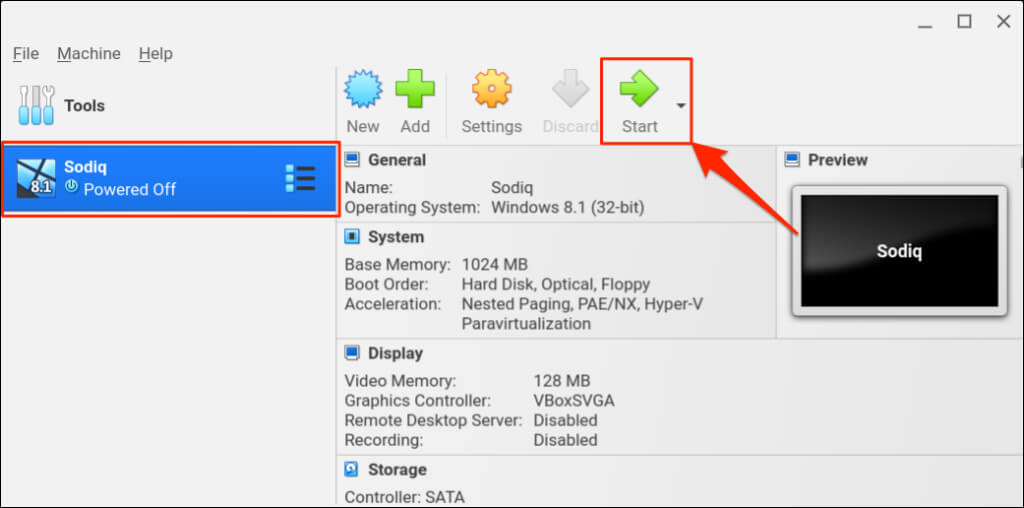1024x508 pixels.
Task: Select the Sodiq virtual machine entry
Action: point(168,179)
